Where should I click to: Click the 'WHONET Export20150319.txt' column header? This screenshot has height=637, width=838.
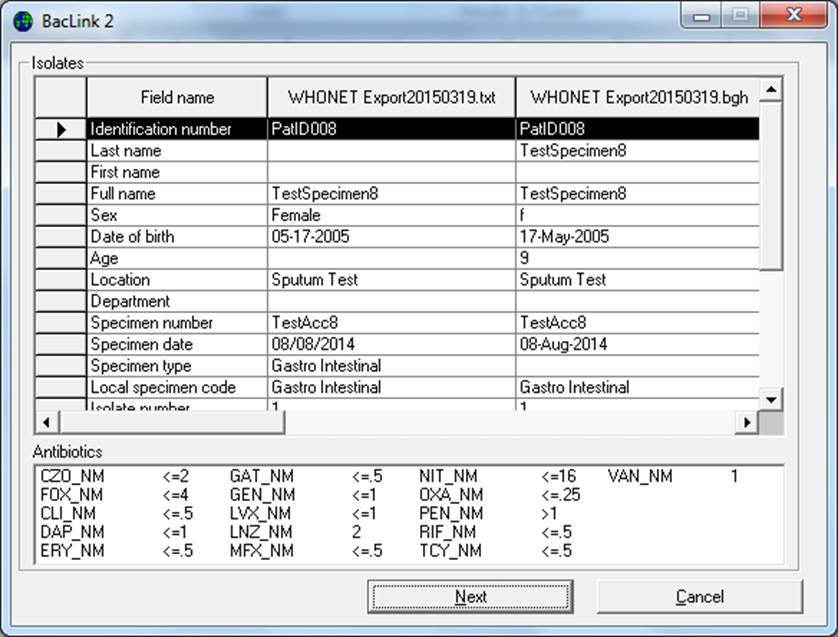tap(391, 98)
